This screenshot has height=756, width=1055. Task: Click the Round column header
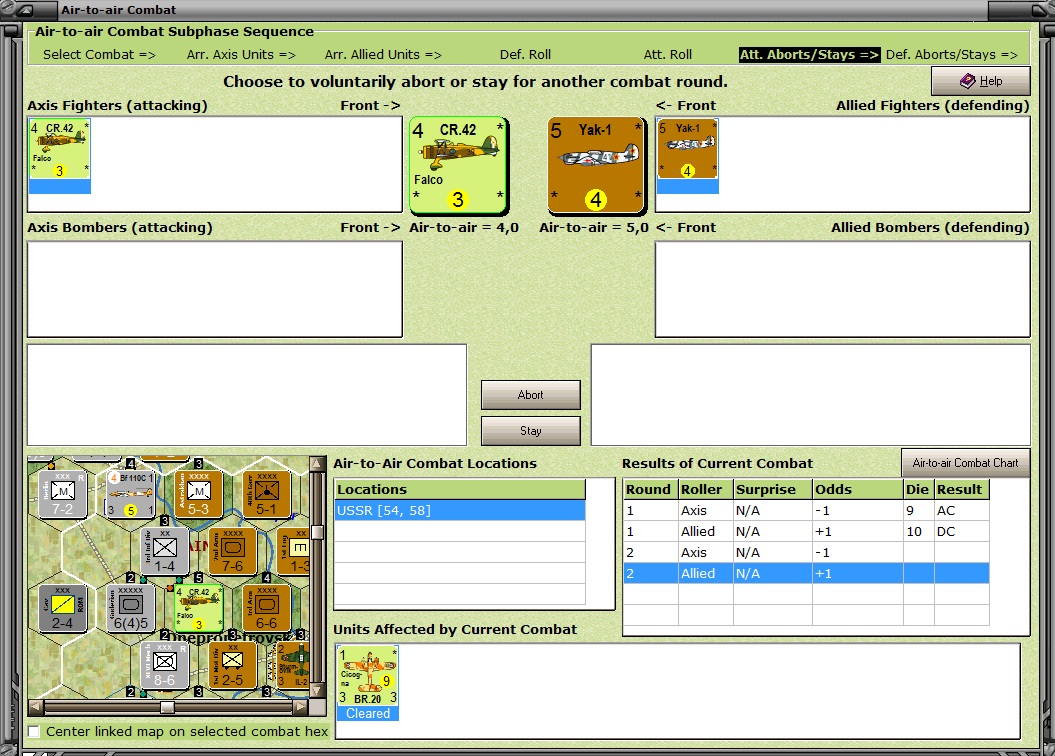click(651, 489)
